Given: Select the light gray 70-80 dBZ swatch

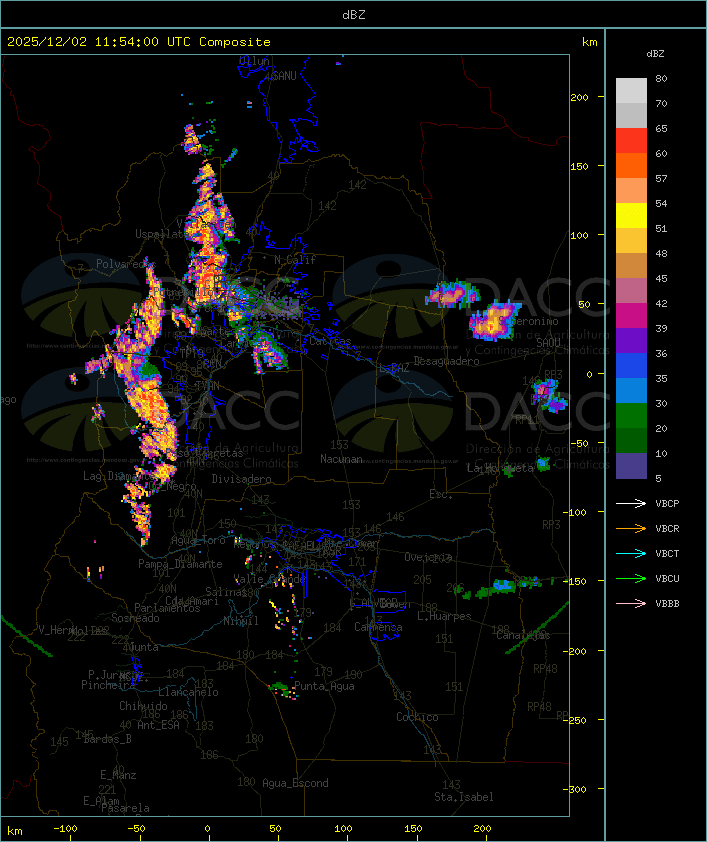Looking at the screenshot, I should point(631,90).
